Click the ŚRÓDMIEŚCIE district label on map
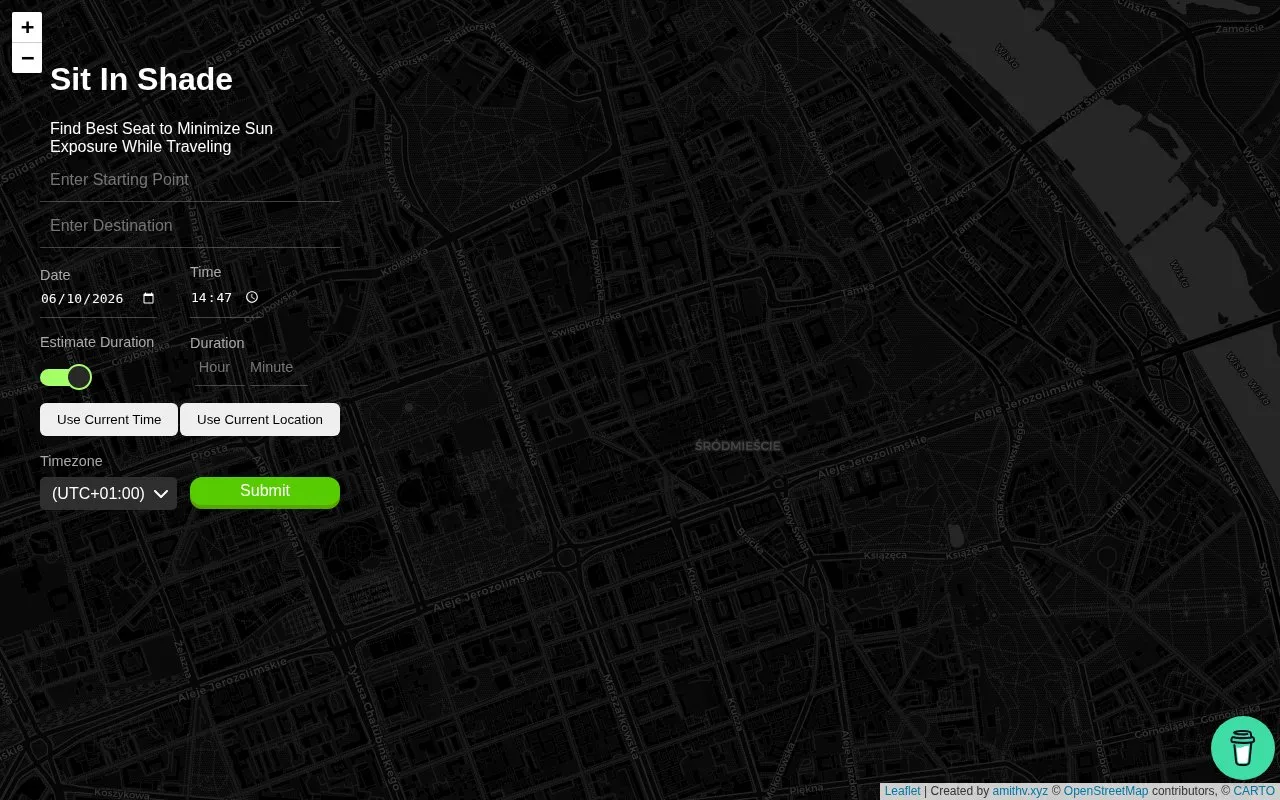Screen dimensions: 1280x800 coord(738,446)
